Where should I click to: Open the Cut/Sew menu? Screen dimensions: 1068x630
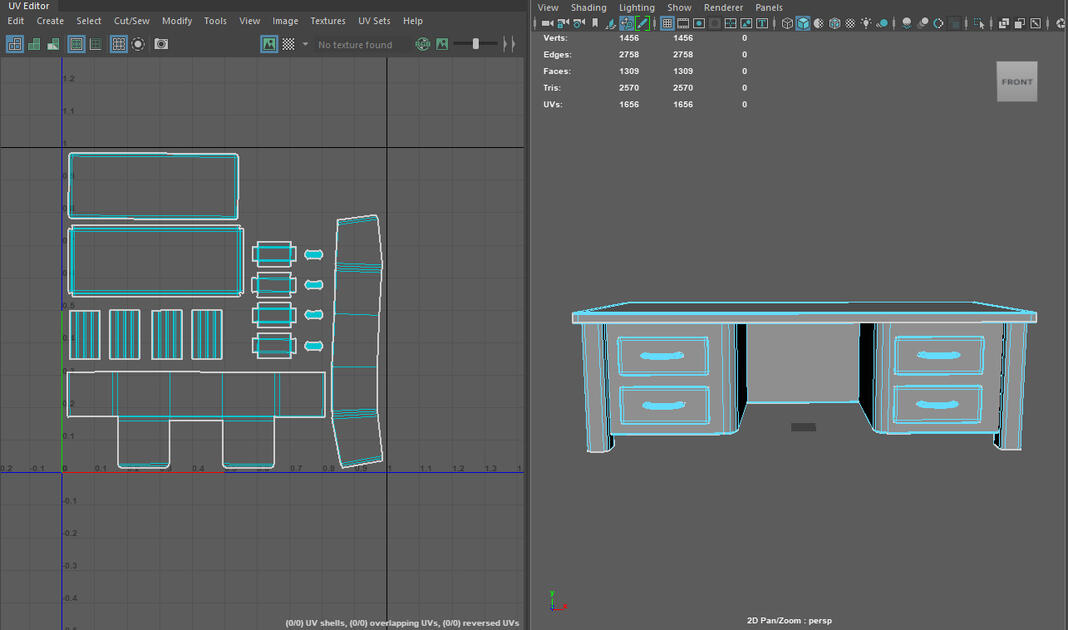pos(131,21)
